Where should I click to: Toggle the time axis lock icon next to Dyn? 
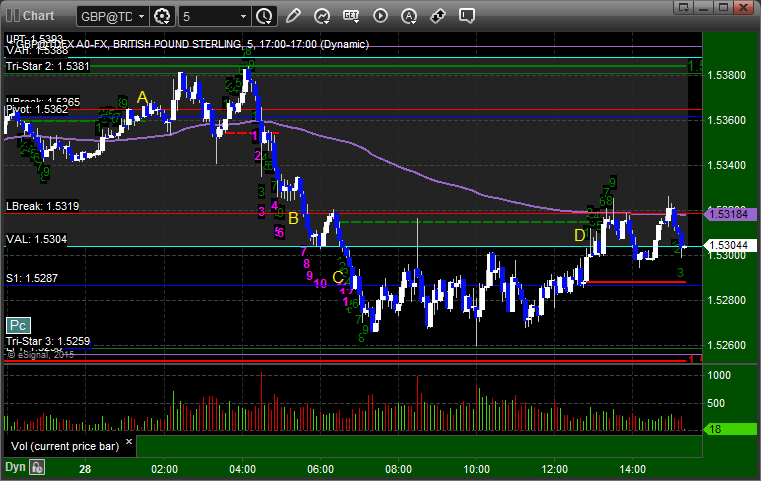point(37,467)
